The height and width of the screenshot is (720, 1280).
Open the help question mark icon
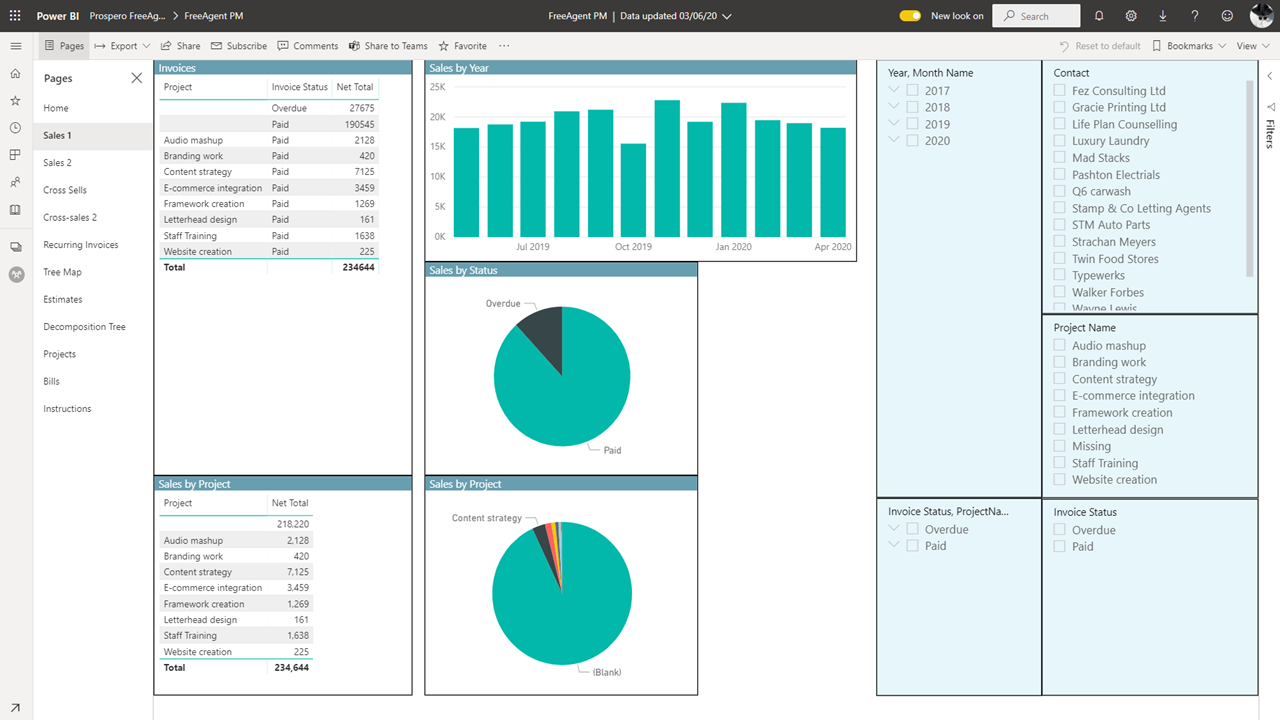click(x=1195, y=16)
